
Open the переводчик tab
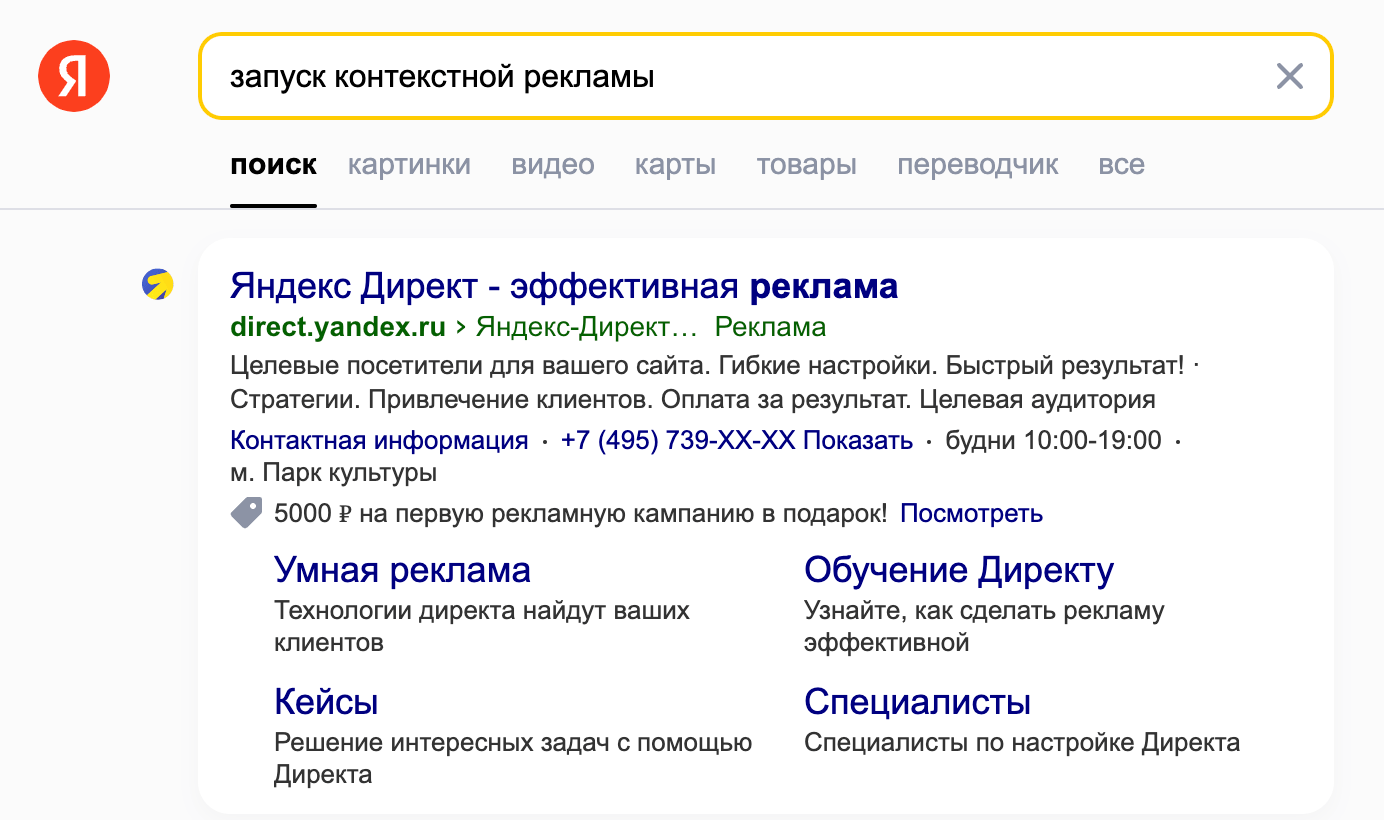tap(977, 164)
